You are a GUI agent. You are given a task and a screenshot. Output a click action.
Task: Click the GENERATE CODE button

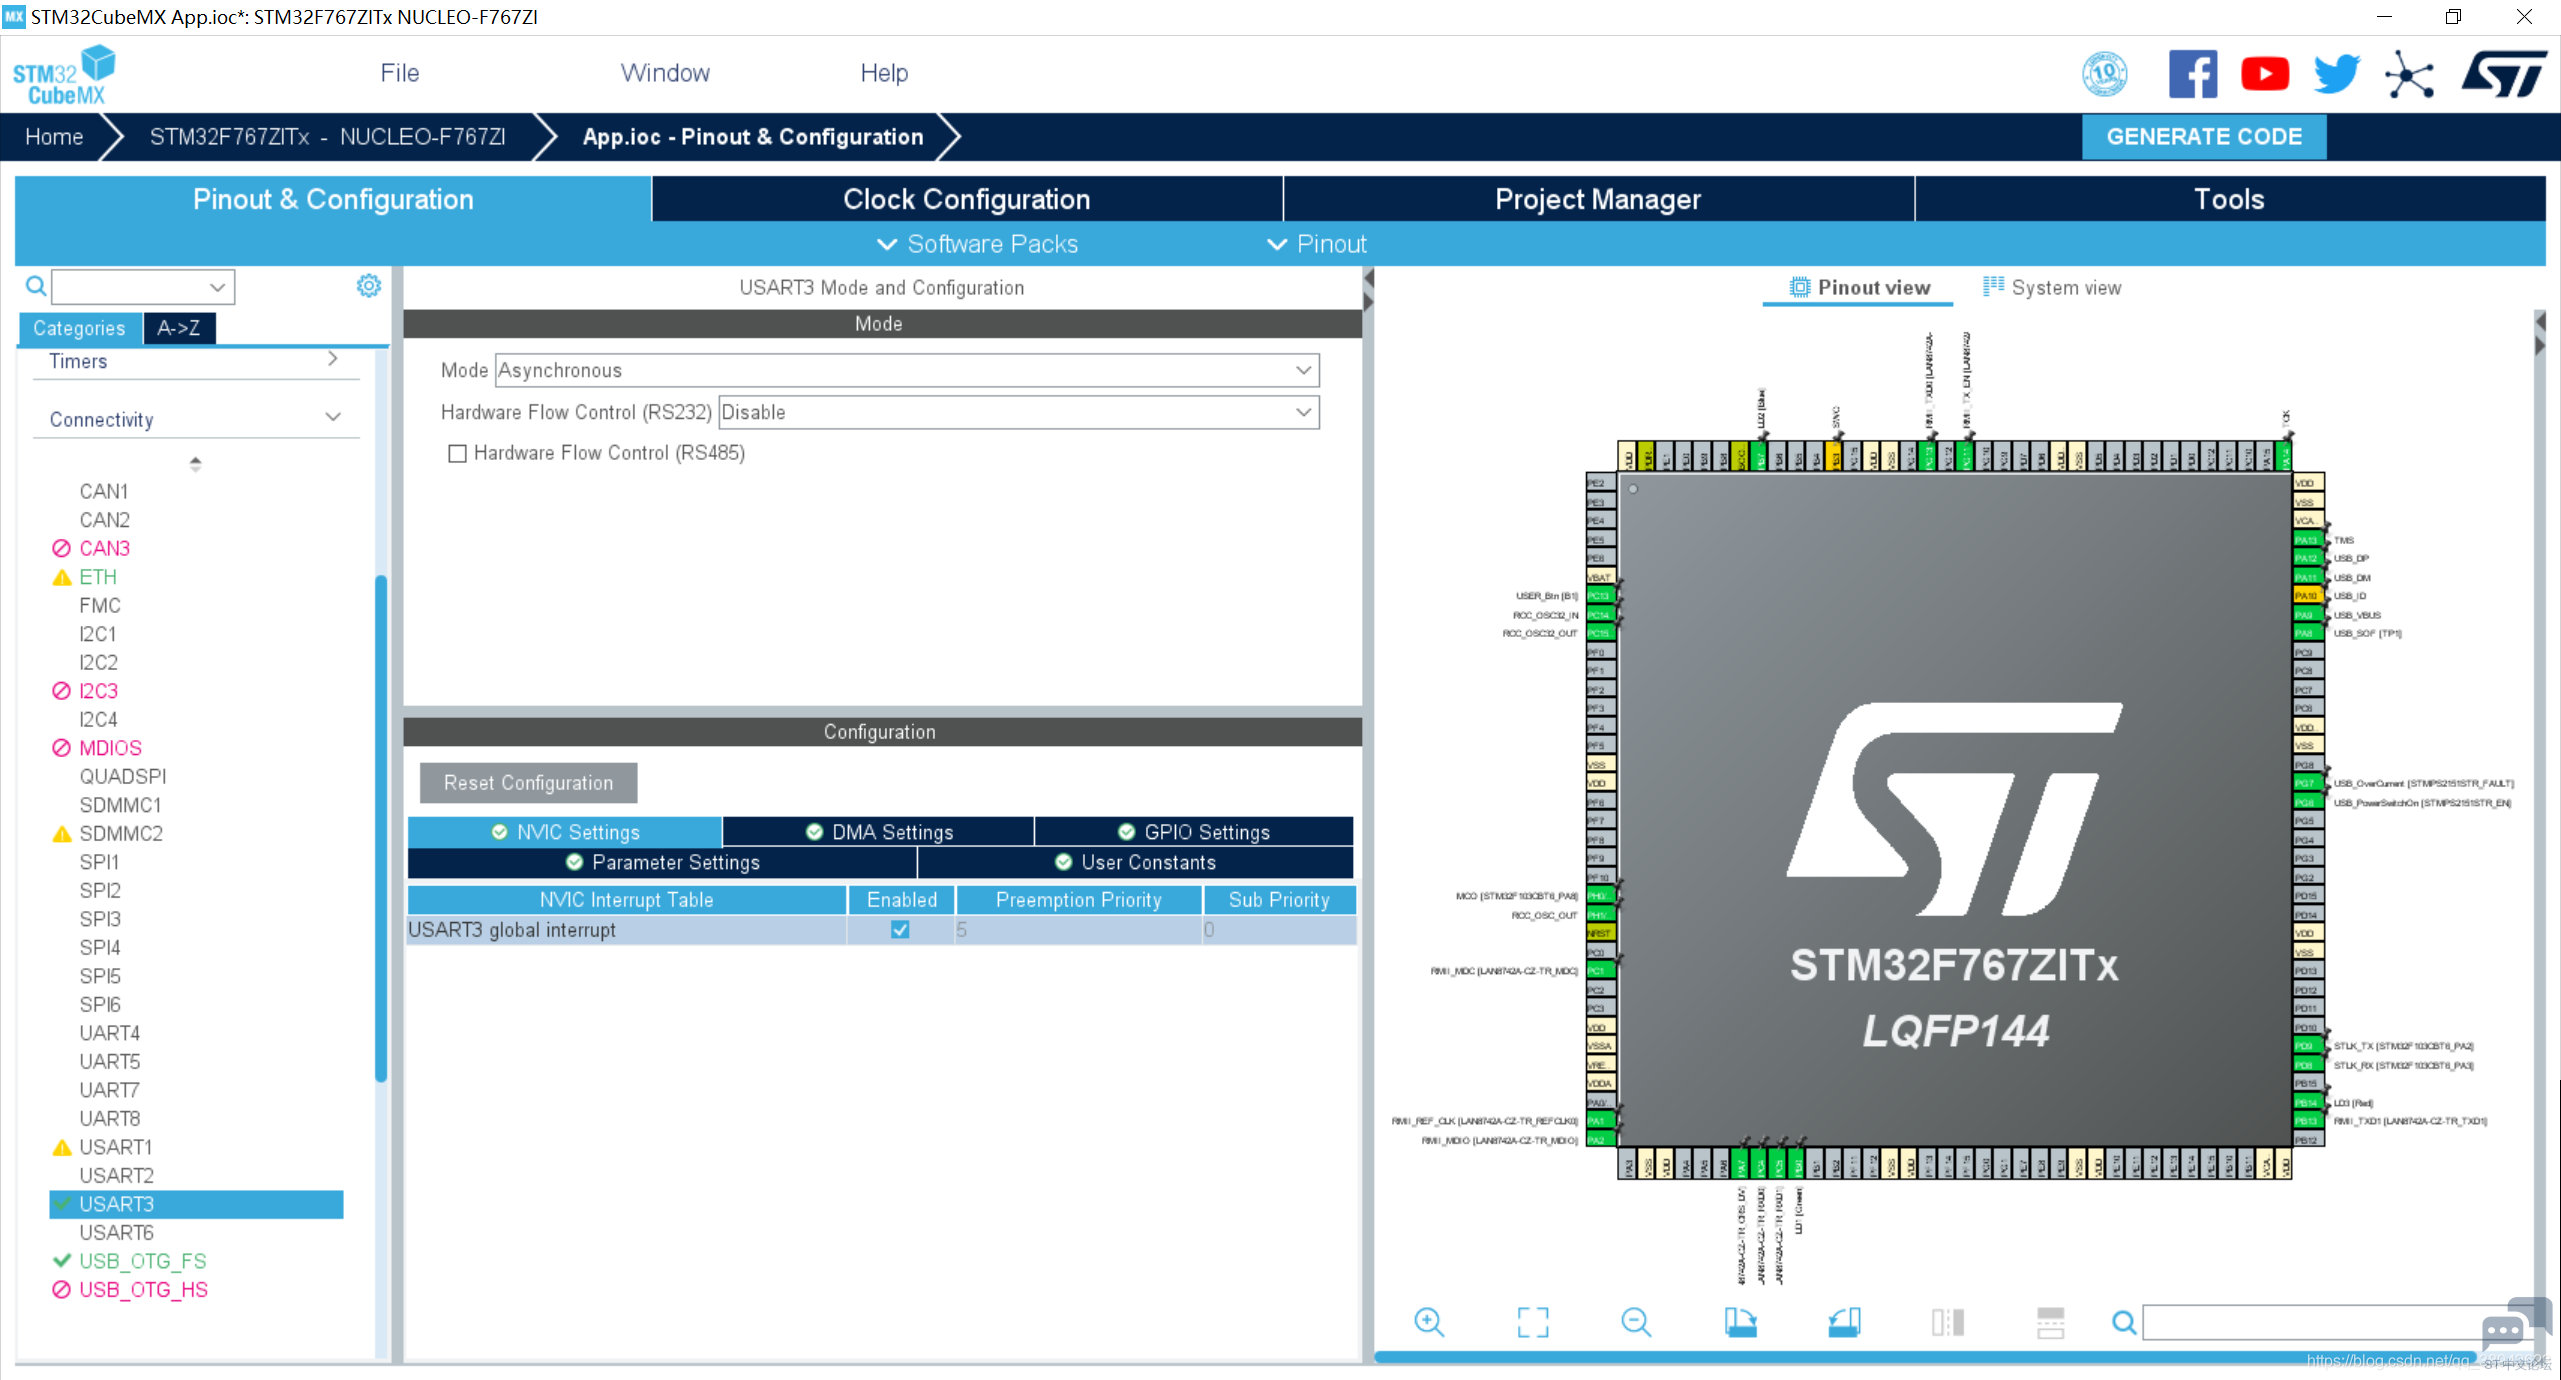coord(2204,136)
